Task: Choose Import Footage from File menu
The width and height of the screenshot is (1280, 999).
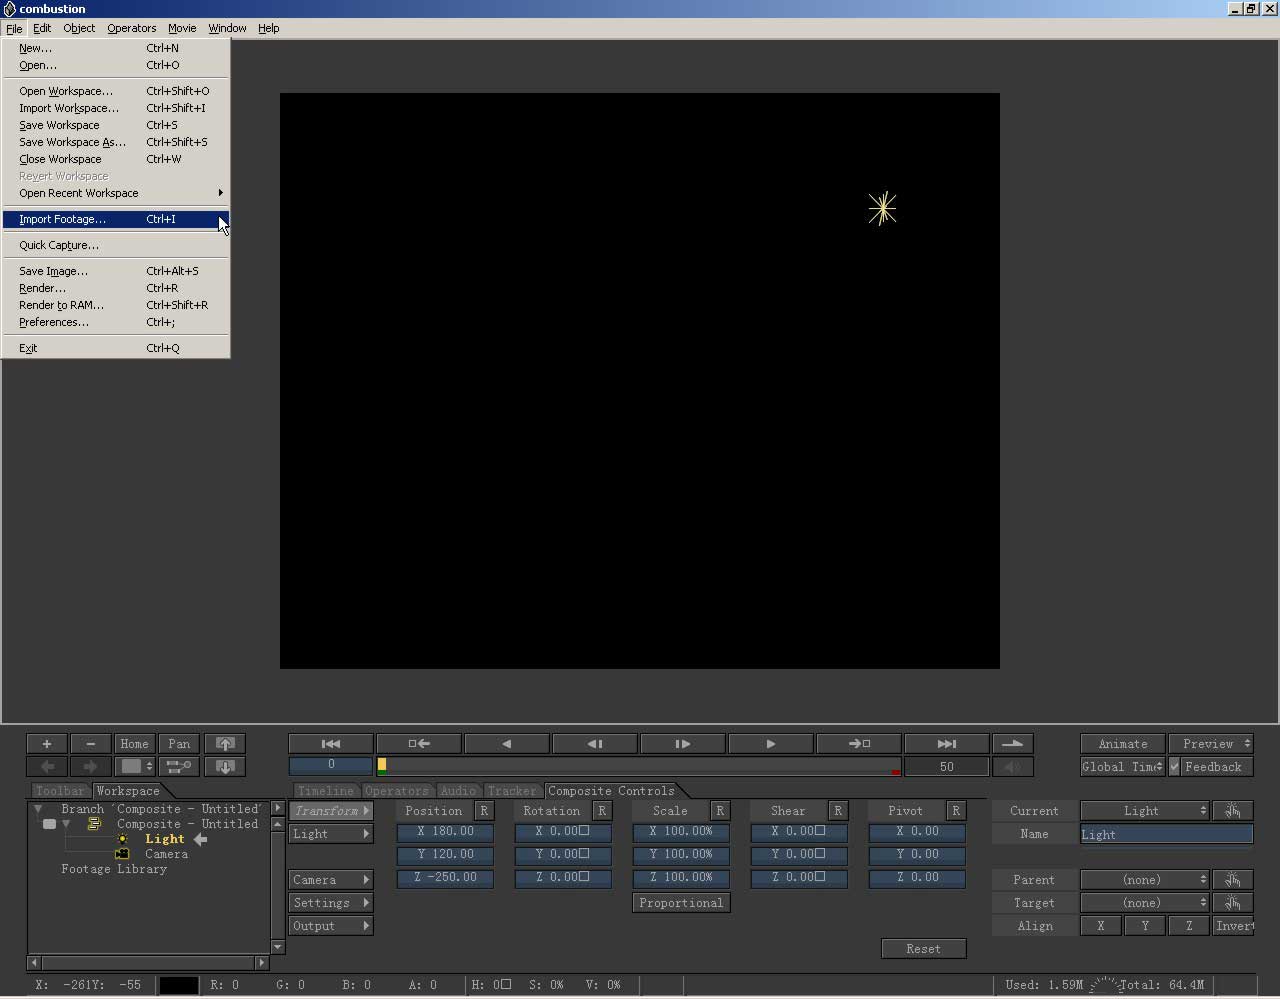Action: pos(62,219)
